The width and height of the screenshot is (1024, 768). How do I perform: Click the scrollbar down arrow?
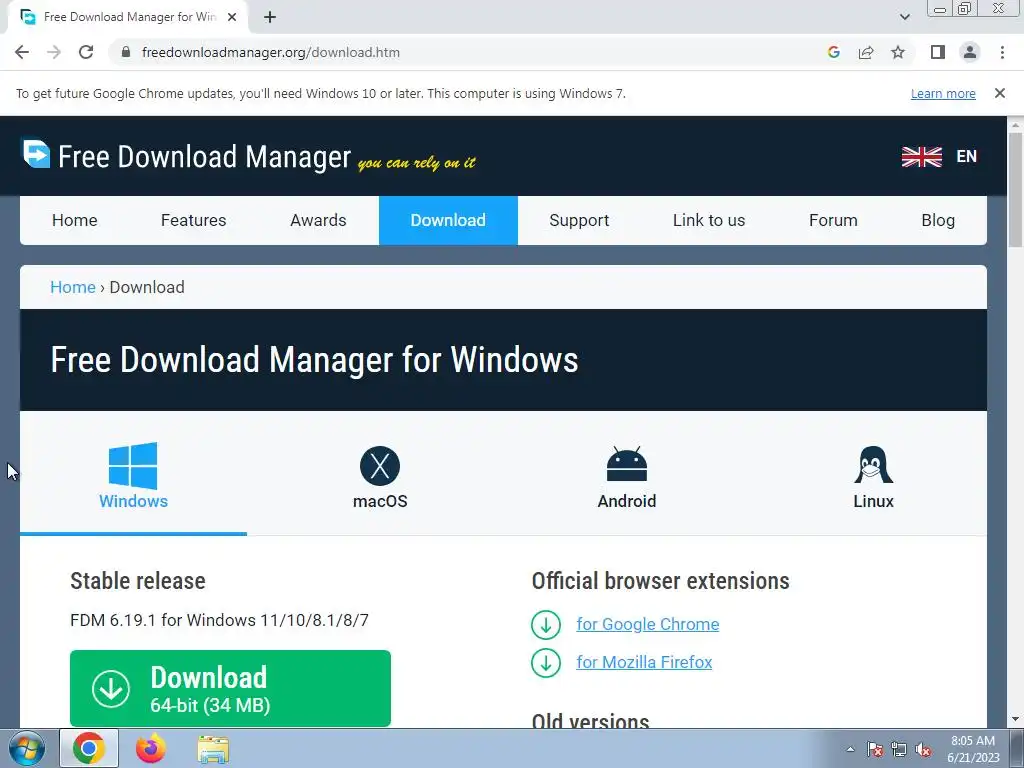coord(1015,720)
